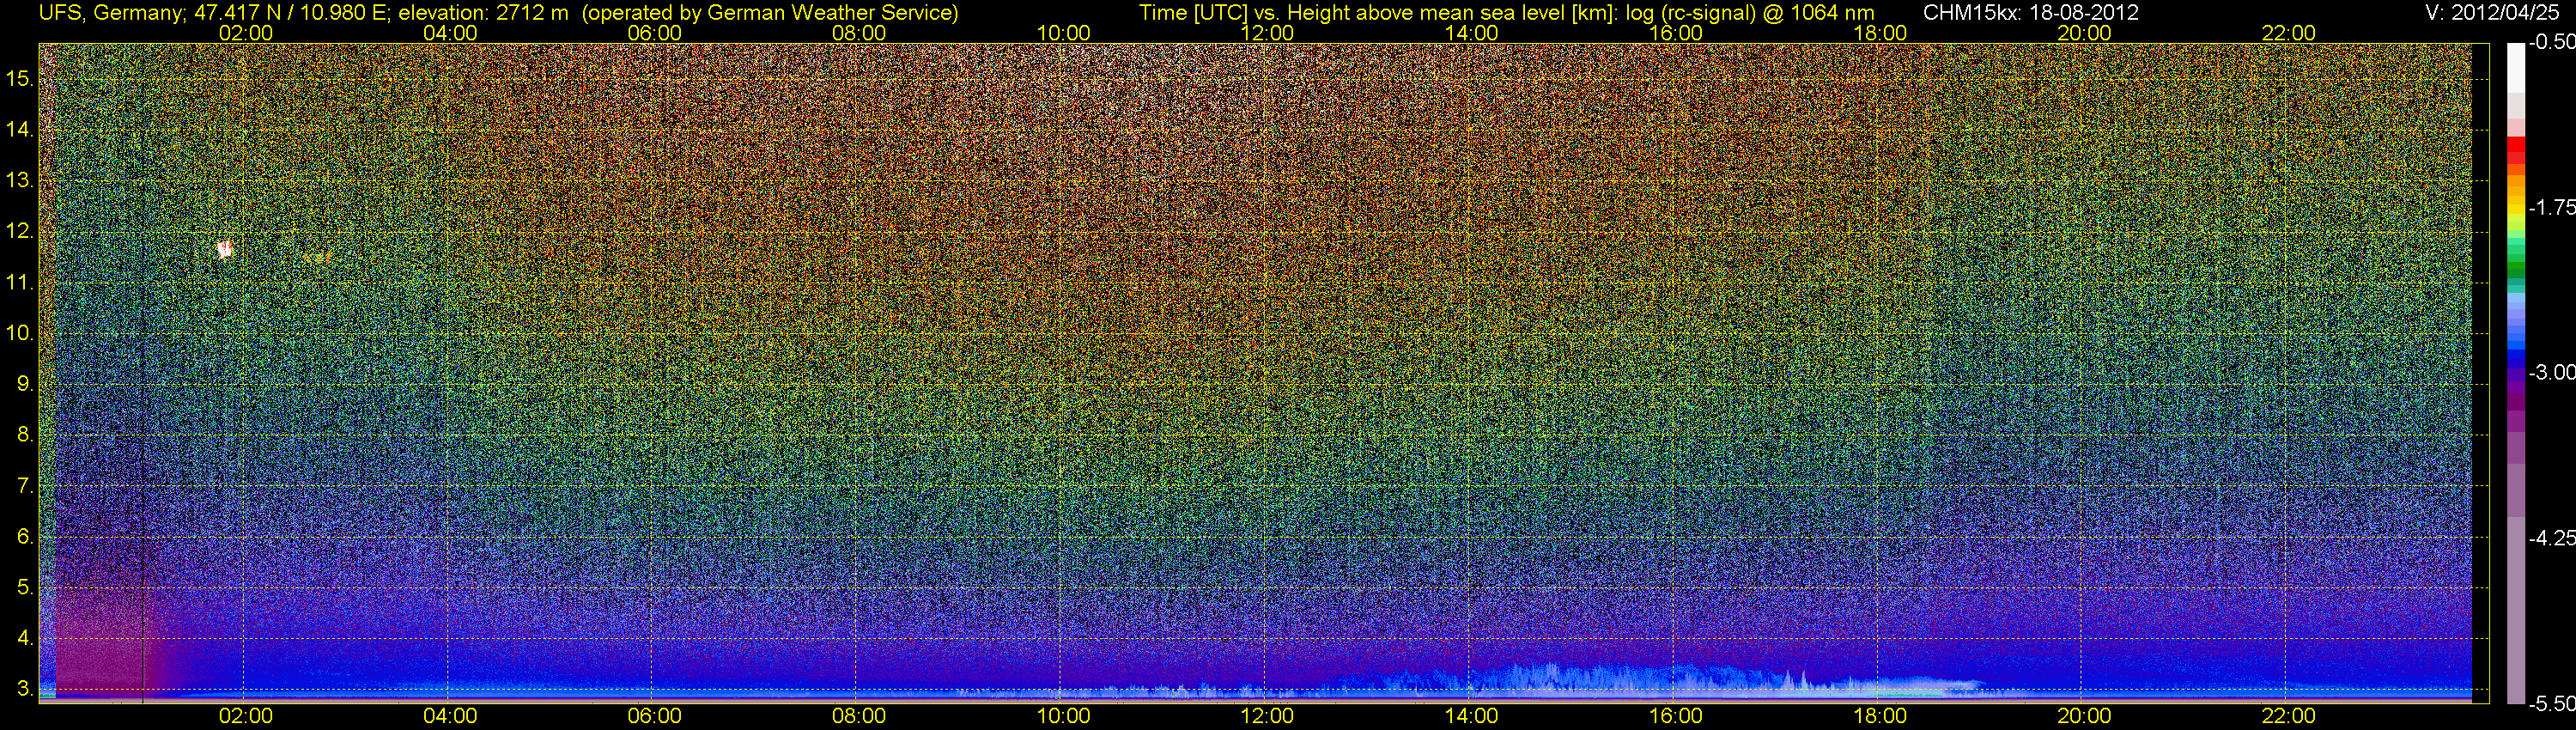This screenshot has width=2576, height=730.
Task: Click "(operated by German Weather Service)" text
Action: click(769, 13)
